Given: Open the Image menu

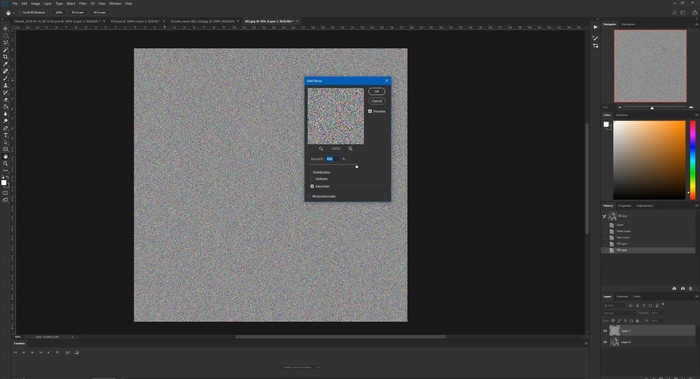Looking at the screenshot, I should 35,4.
